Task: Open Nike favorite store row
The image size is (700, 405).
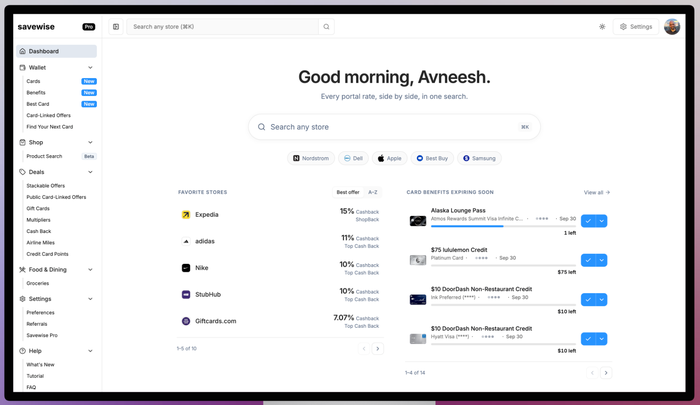Action: point(280,268)
